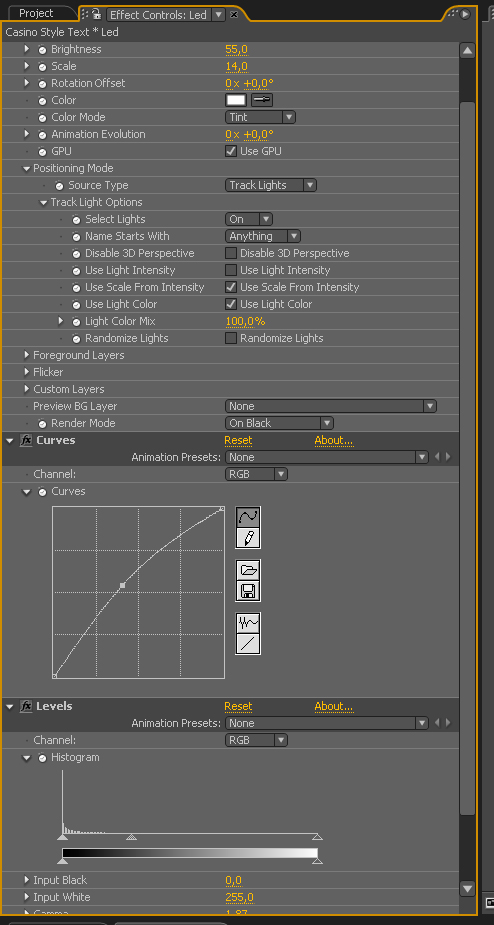Click the Rotation Offset stopwatch

click(42, 84)
